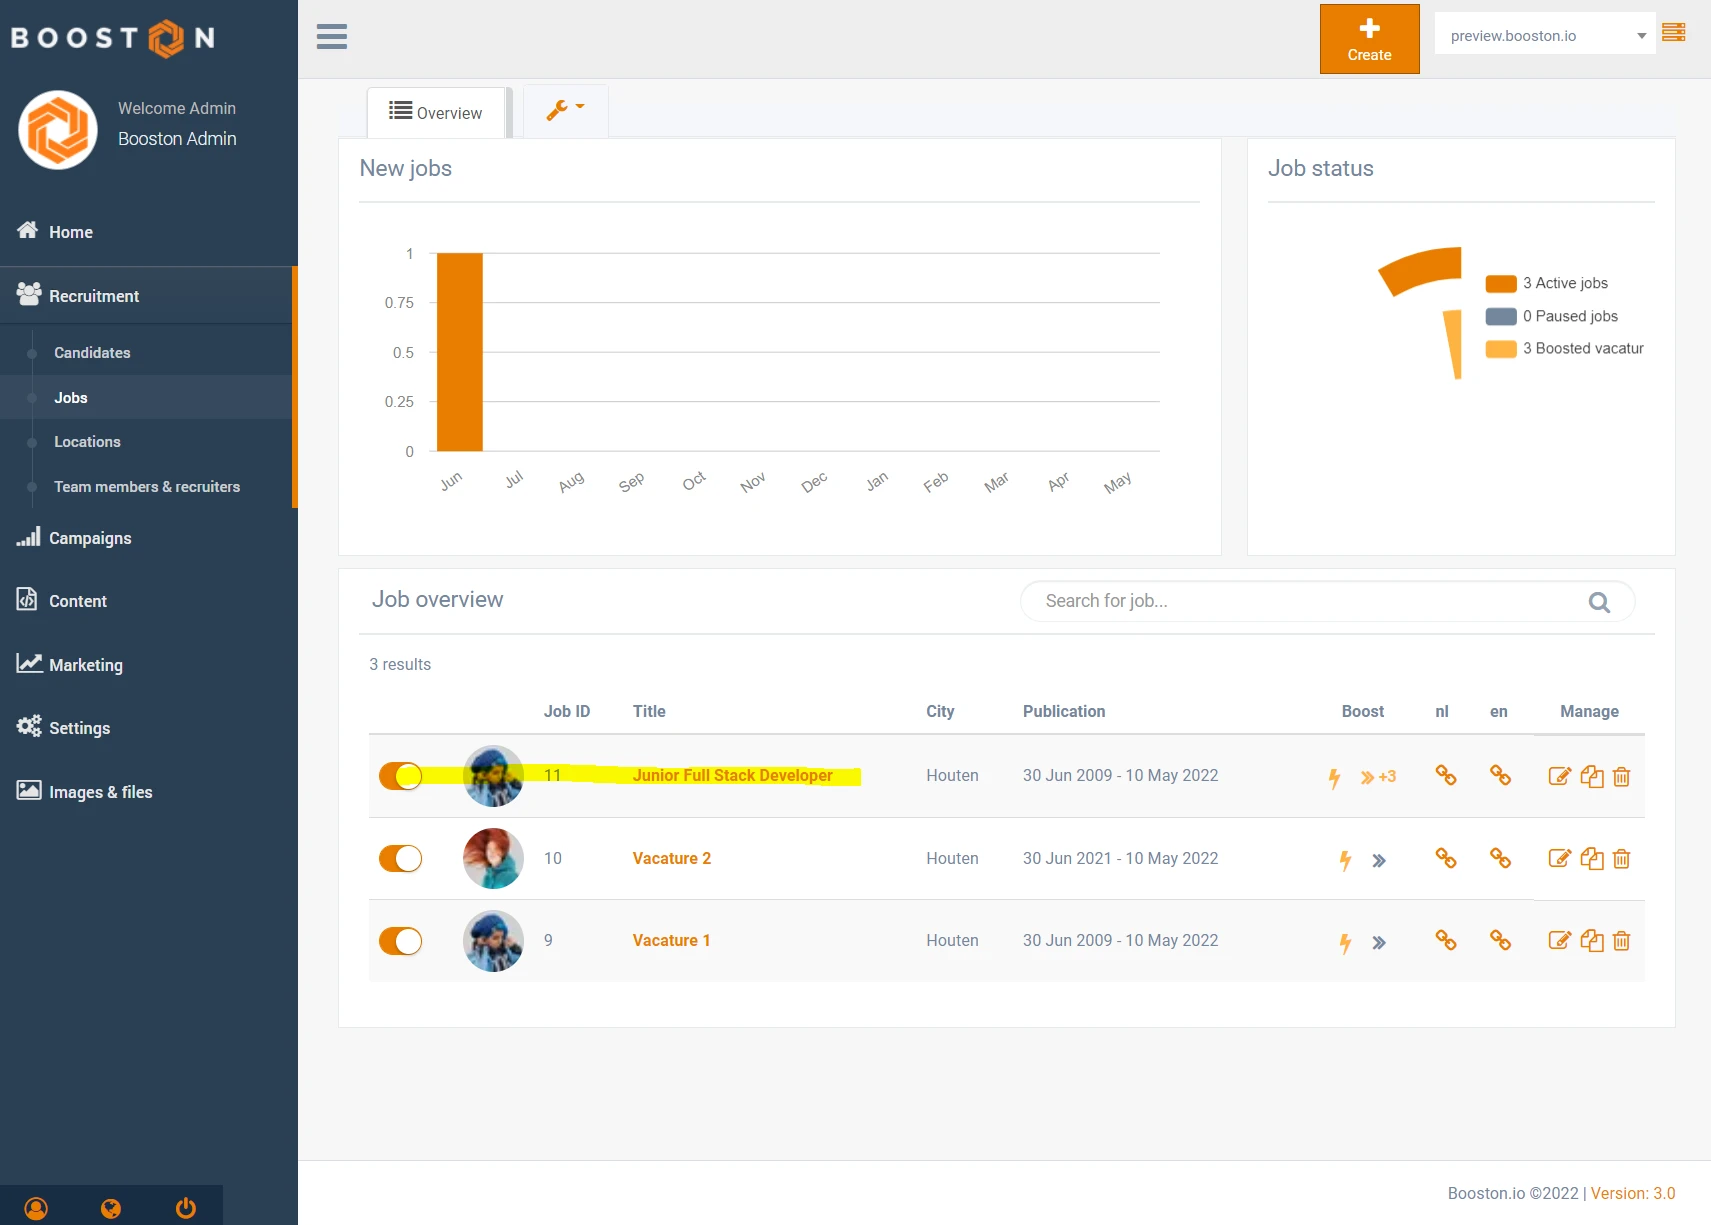The image size is (1711, 1225).
Task: Click the edit icon for Vacature 2
Action: point(1559,858)
